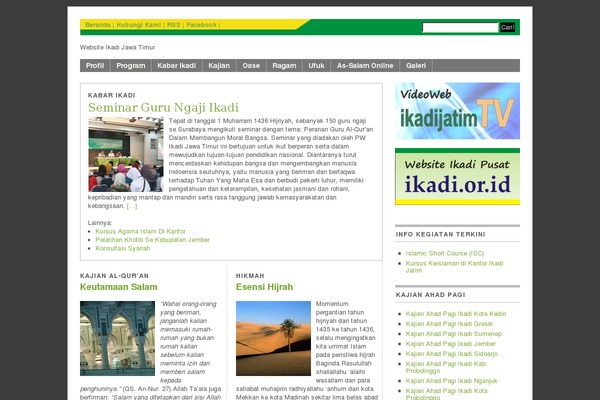
Task: Open the Galeri menu item
Action: coord(416,65)
